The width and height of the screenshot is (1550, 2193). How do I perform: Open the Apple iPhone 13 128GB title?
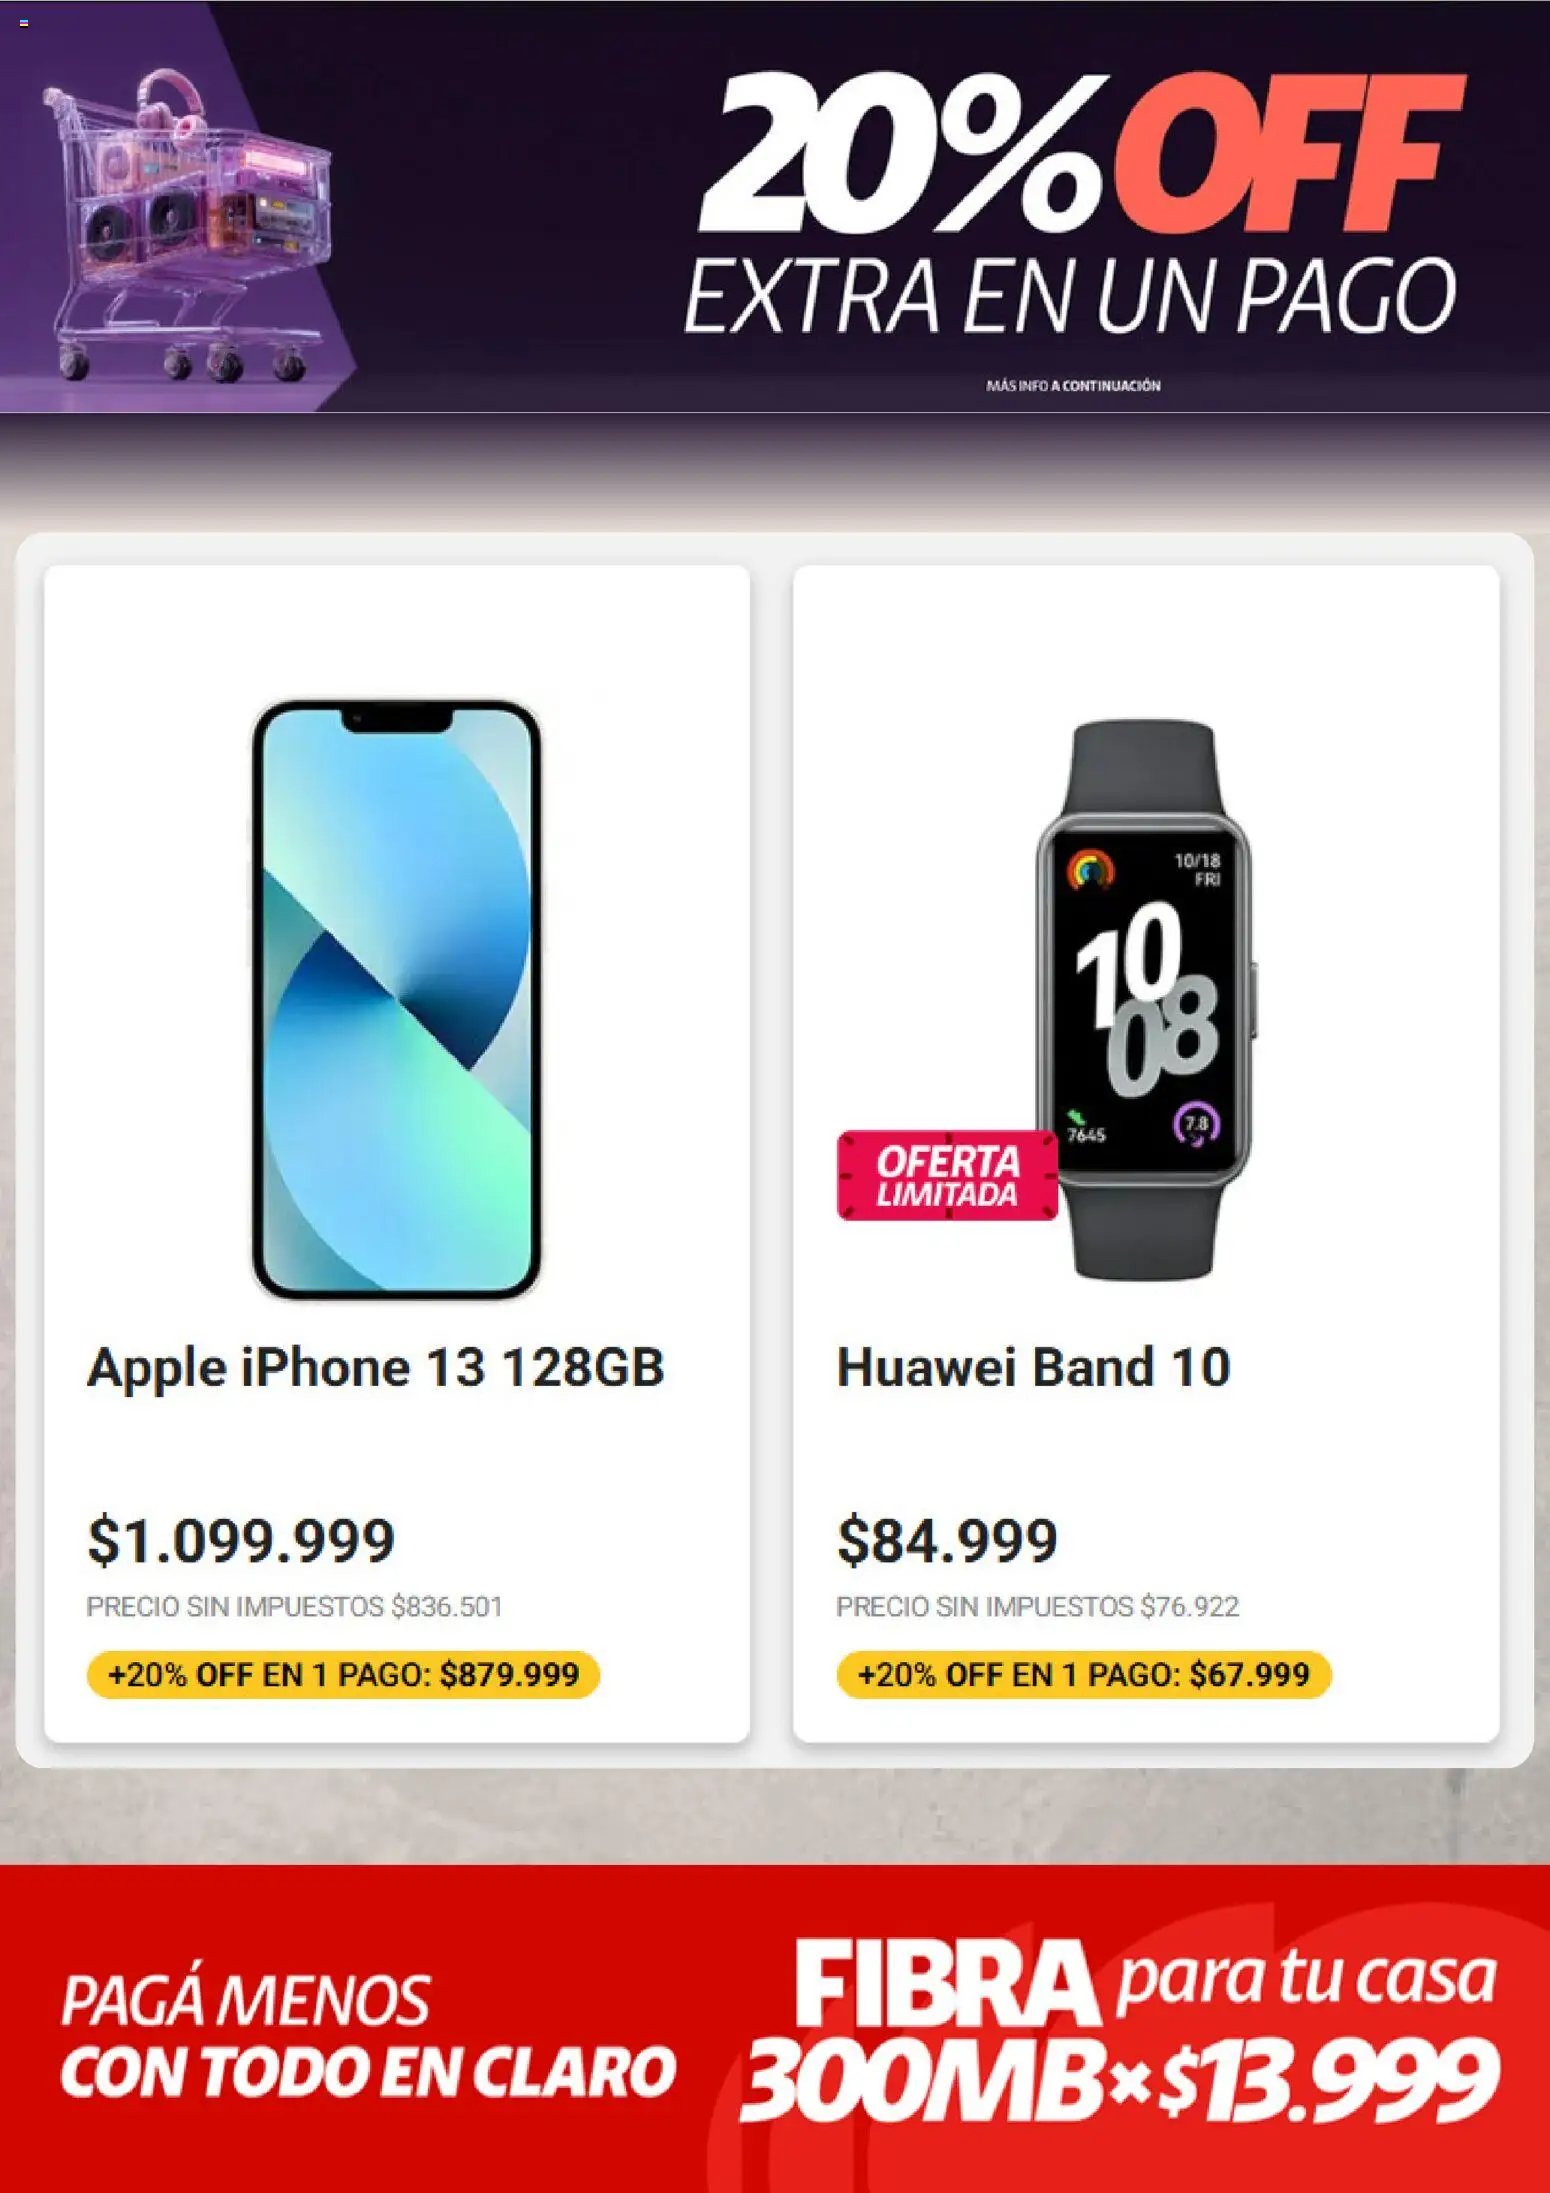[x=375, y=1367]
